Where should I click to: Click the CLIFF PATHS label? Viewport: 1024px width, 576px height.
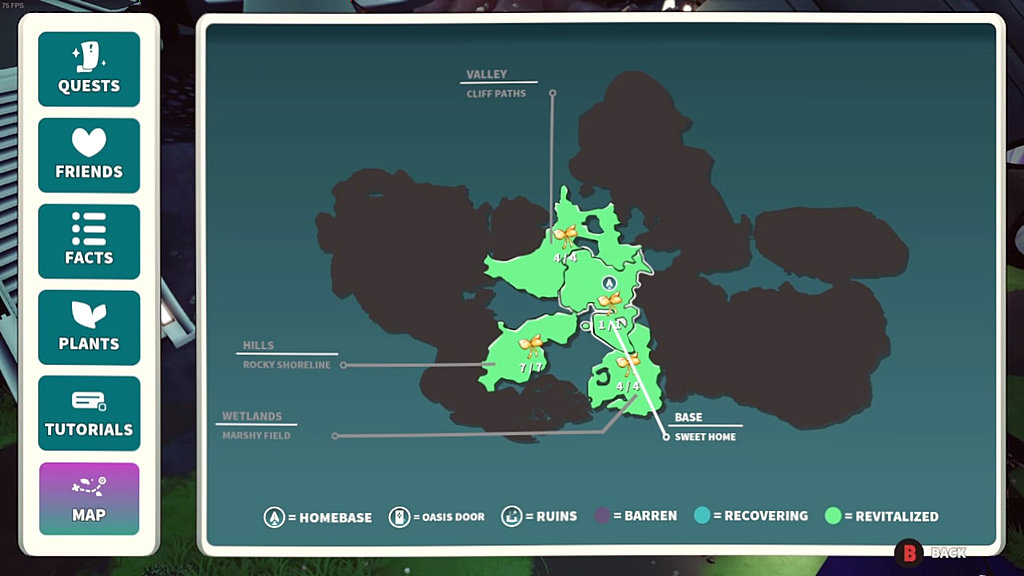coord(496,93)
